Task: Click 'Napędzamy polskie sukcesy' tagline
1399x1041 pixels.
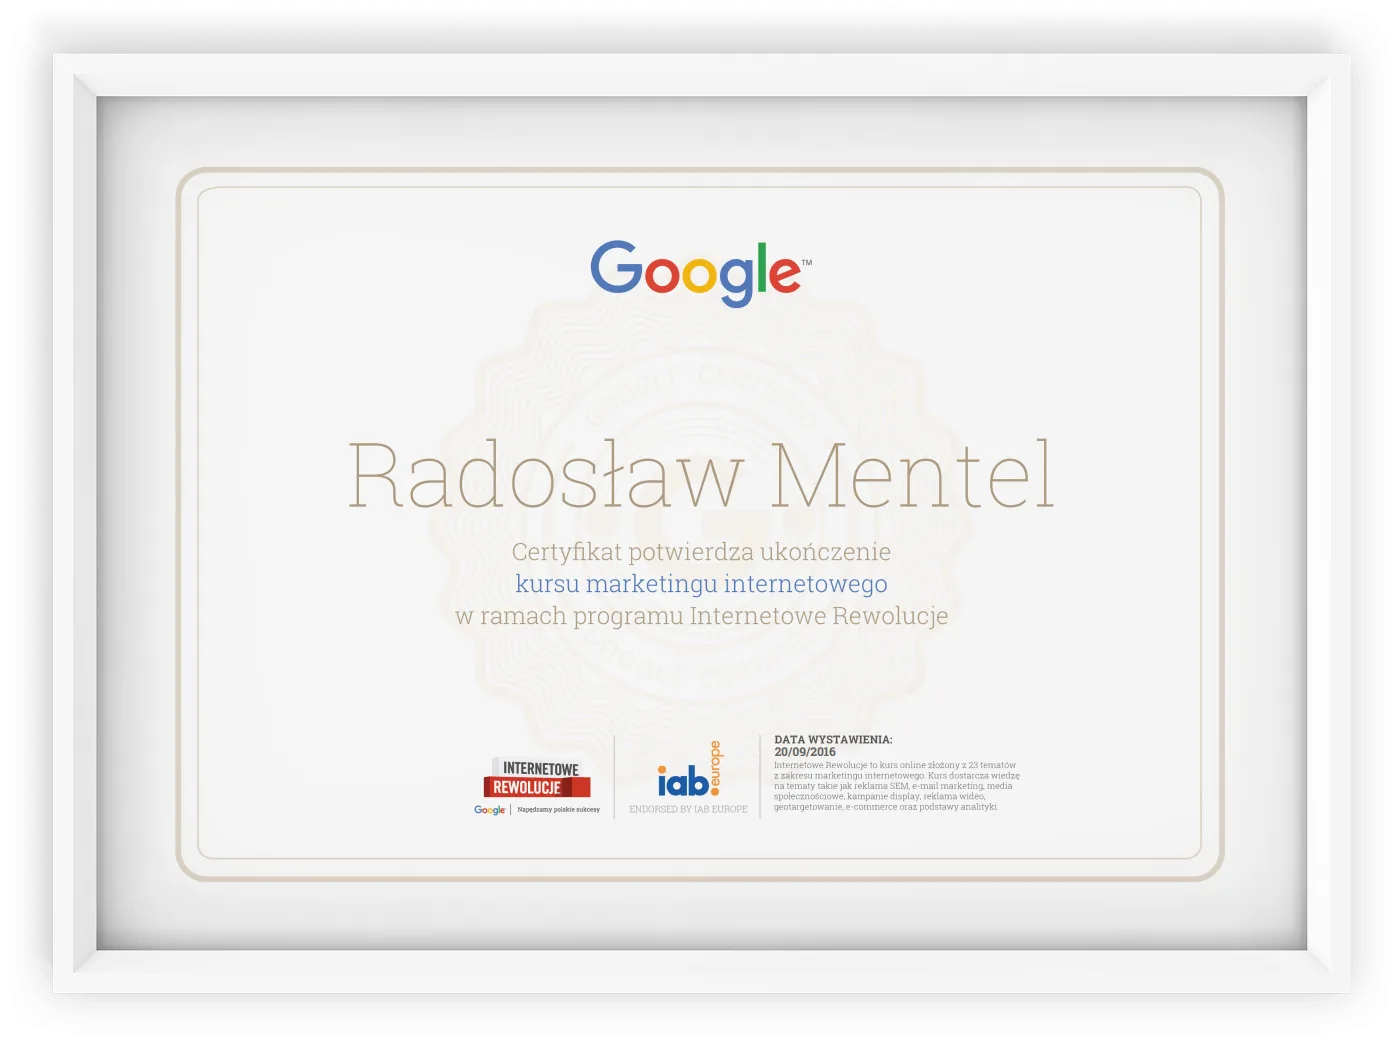Action: (558, 810)
